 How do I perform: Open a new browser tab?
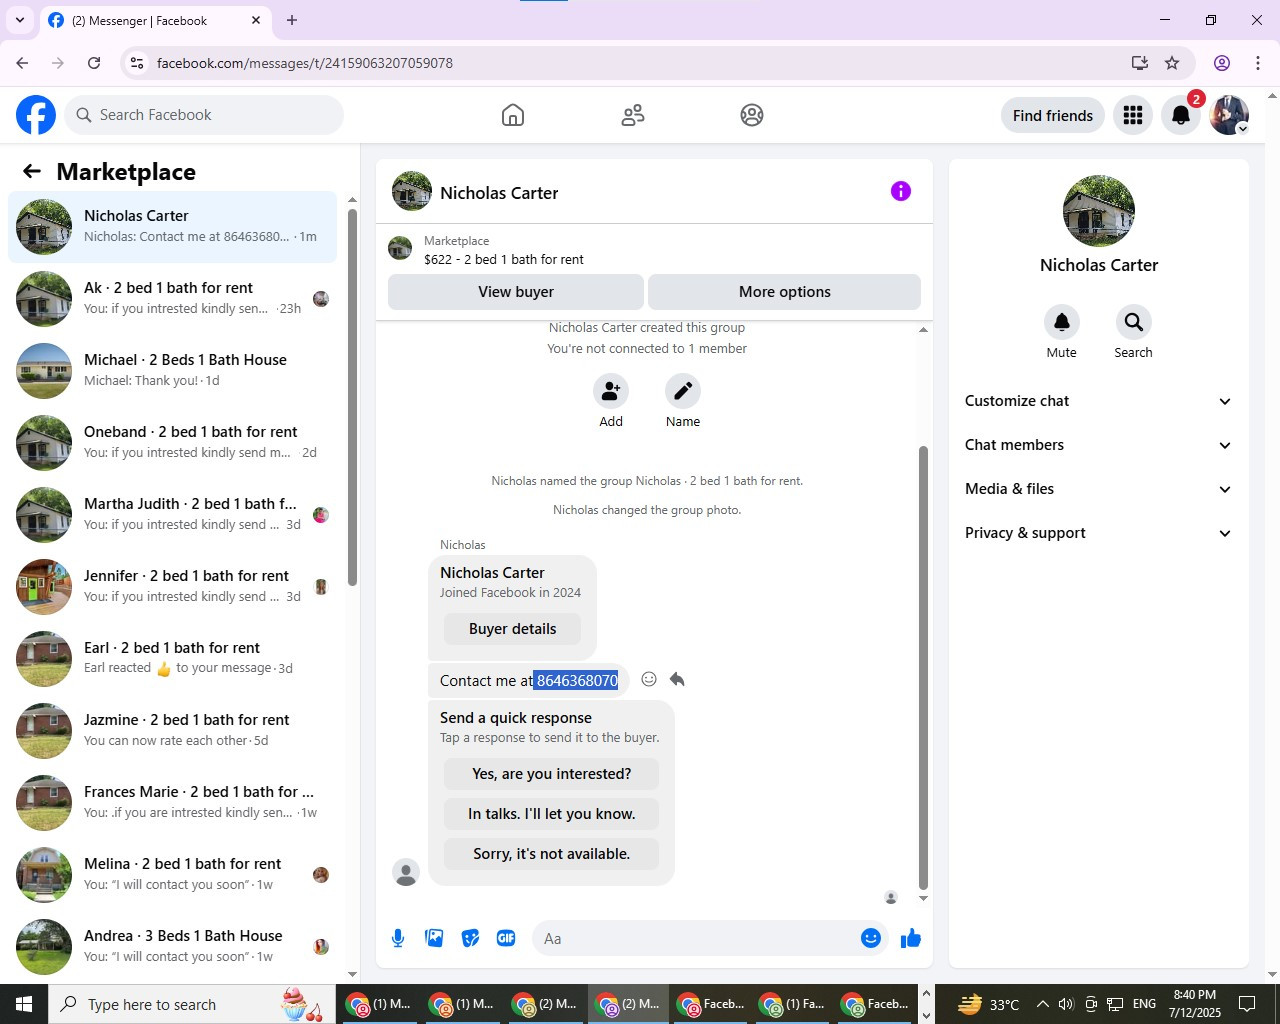(x=292, y=20)
